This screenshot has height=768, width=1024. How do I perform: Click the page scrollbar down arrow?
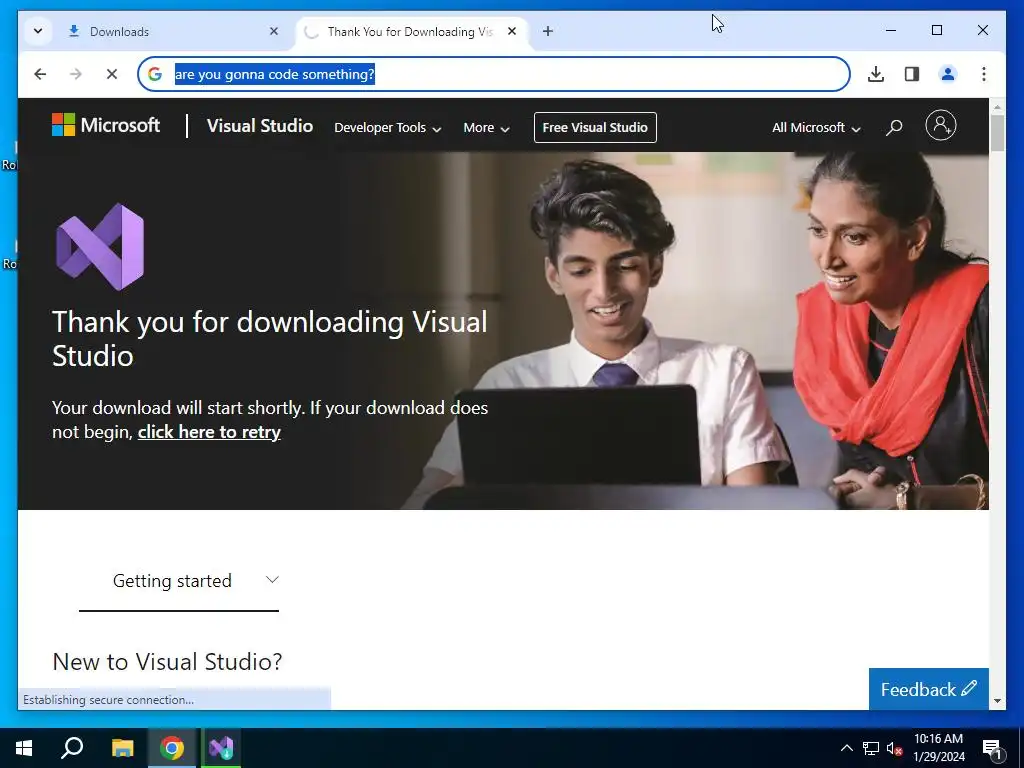coord(997,701)
